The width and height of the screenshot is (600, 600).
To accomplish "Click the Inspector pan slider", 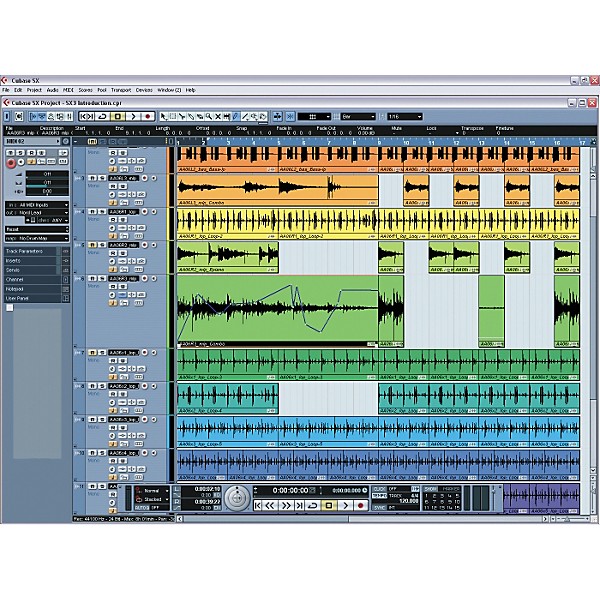I will point(47,183).
